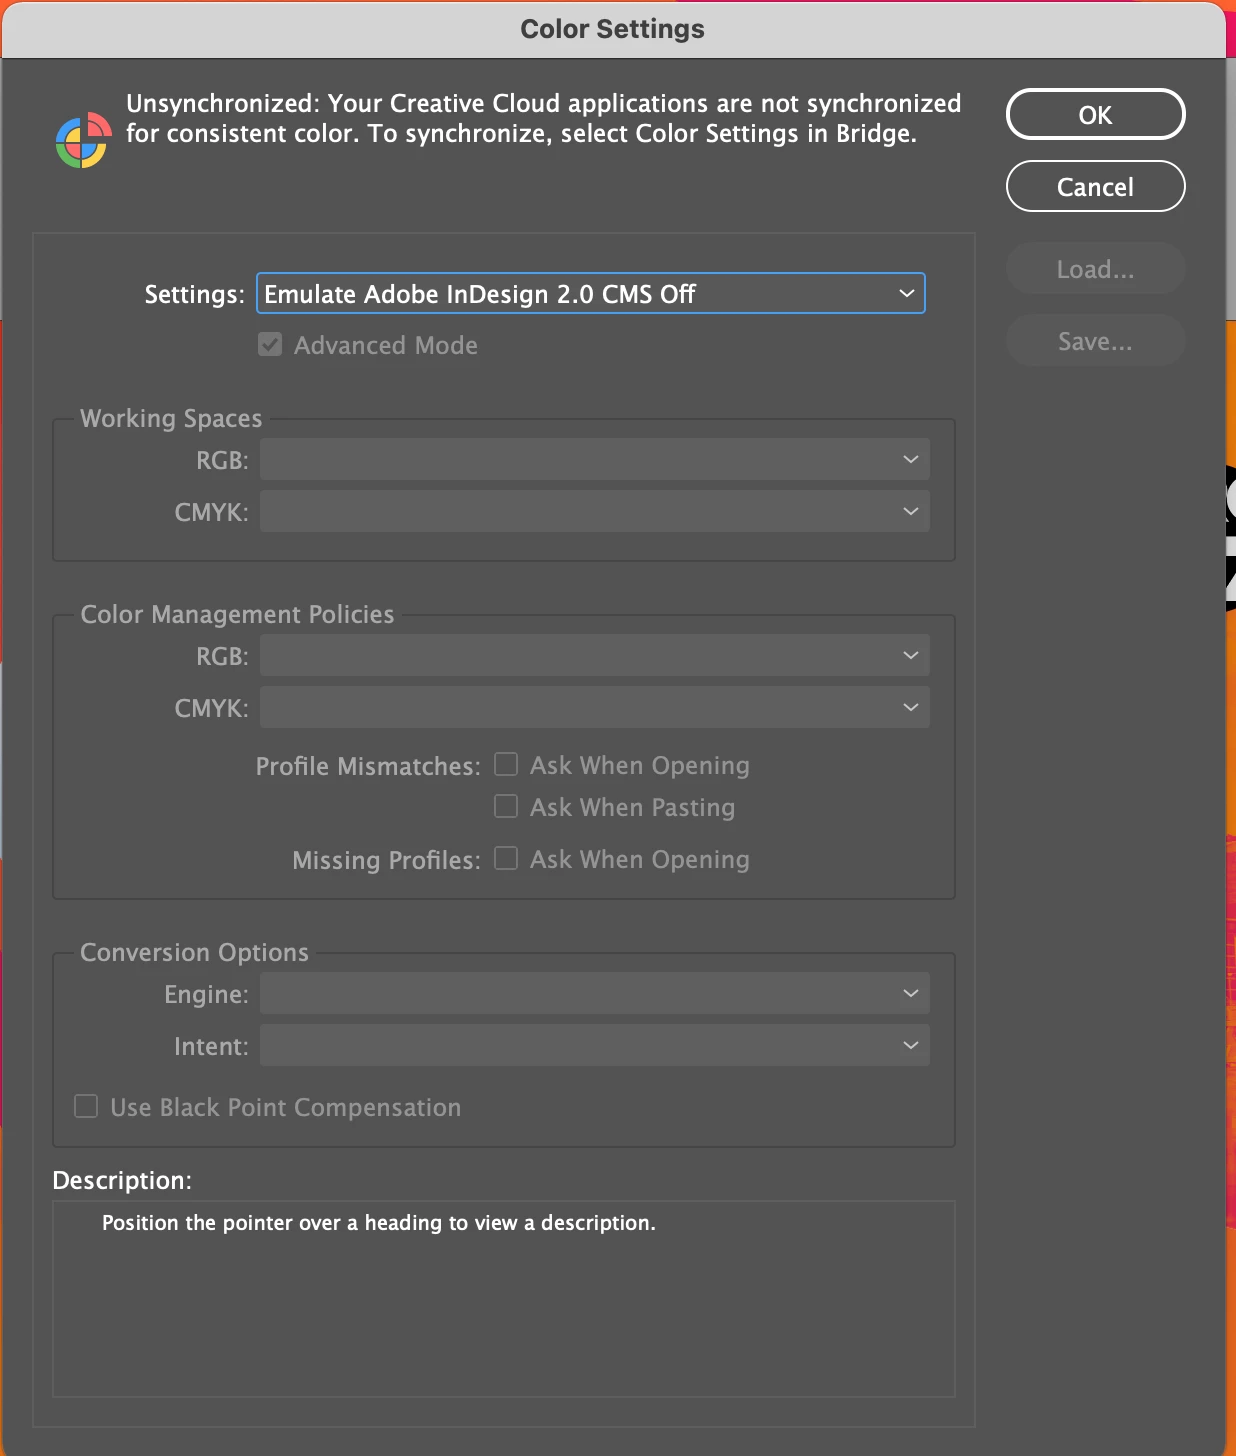1236x1456 pixels.
Task: Cancel the Color Settings dialog
Action: click(1095, 187)
